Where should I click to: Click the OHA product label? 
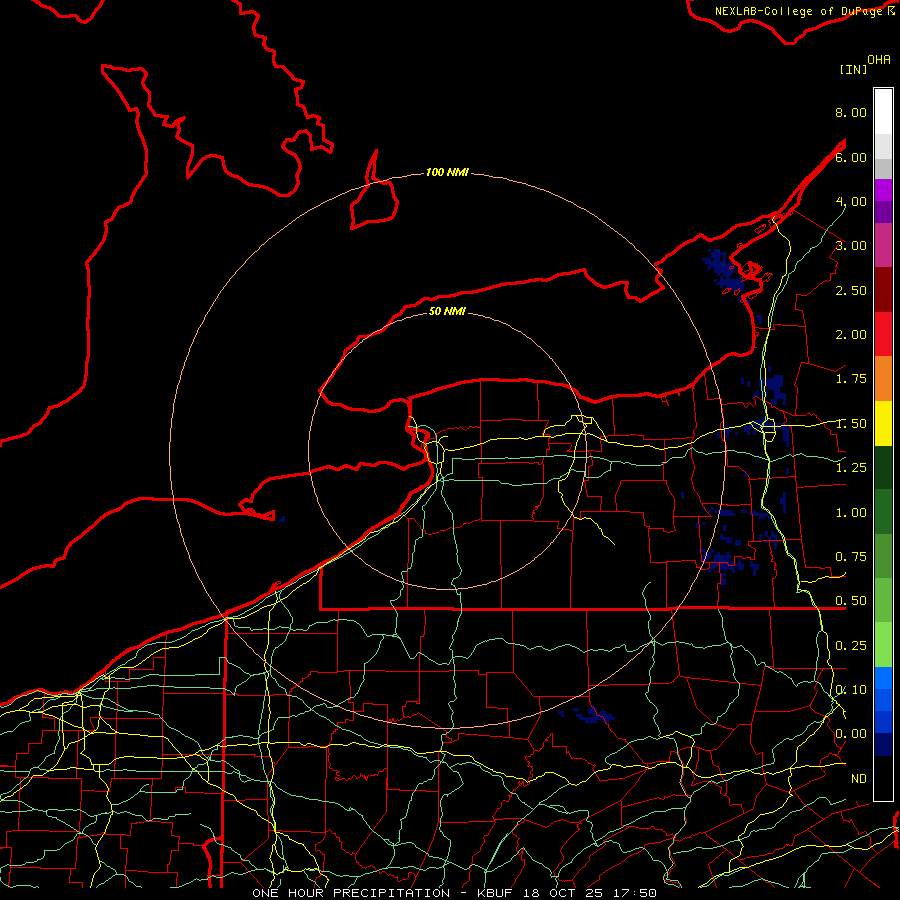[x=879, y=59]
